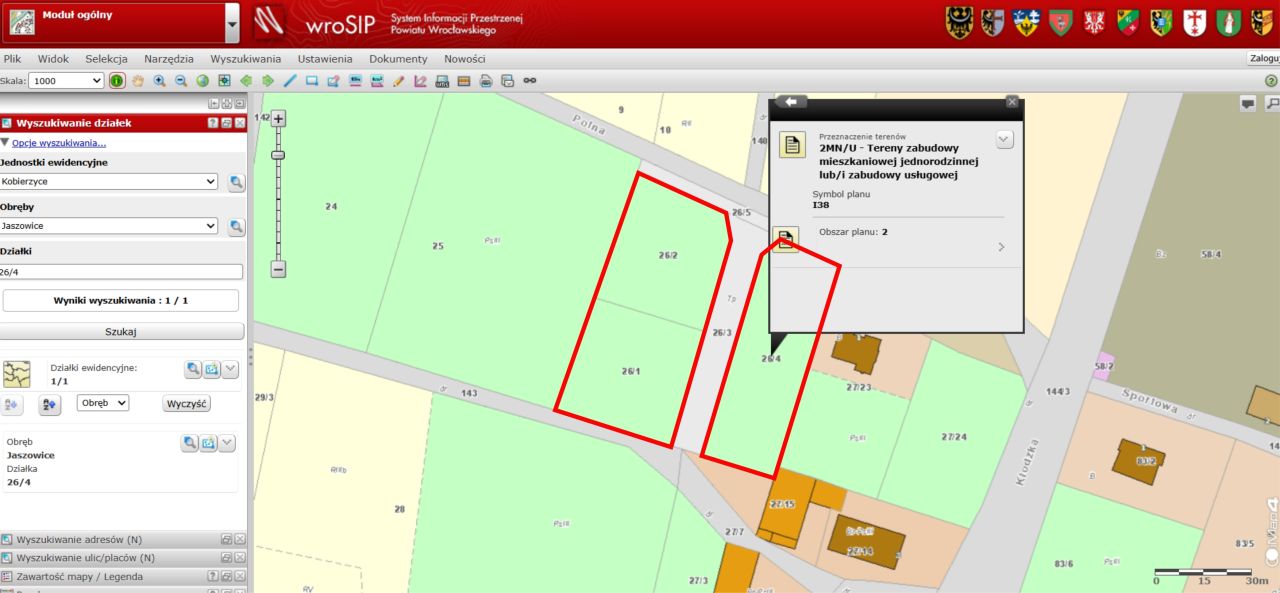The height and width of the screenshot is (593, 1280).
Task: Click the back arrow in popup header
Action: (790, 102)
